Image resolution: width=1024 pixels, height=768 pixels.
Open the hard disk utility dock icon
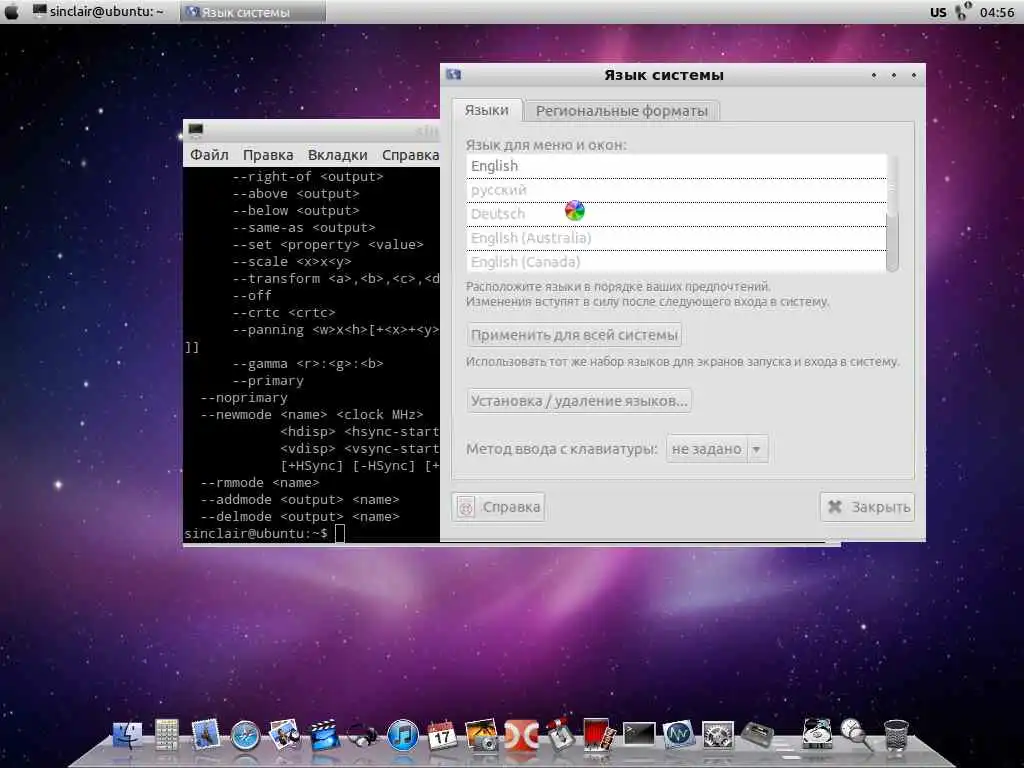[x=817, y=735]
